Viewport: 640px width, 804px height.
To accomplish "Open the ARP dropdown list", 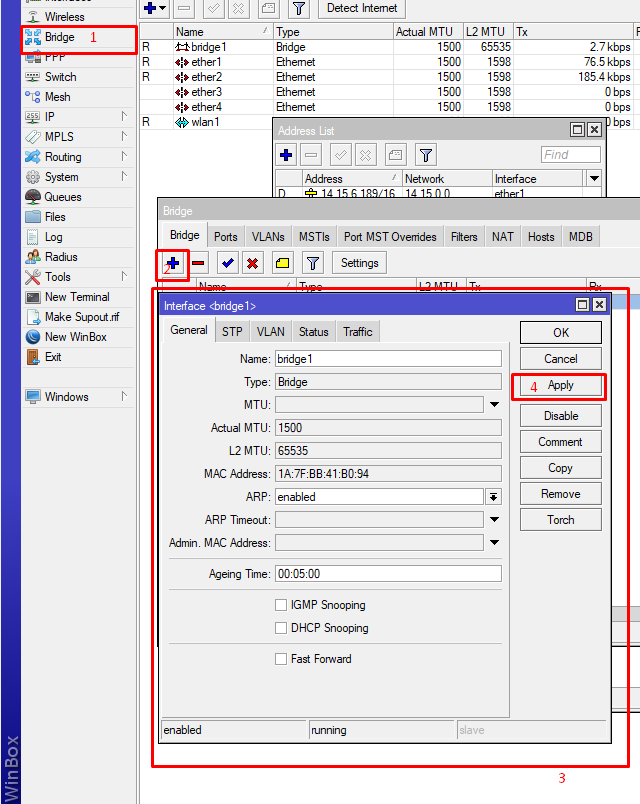I will coord(493,497).
